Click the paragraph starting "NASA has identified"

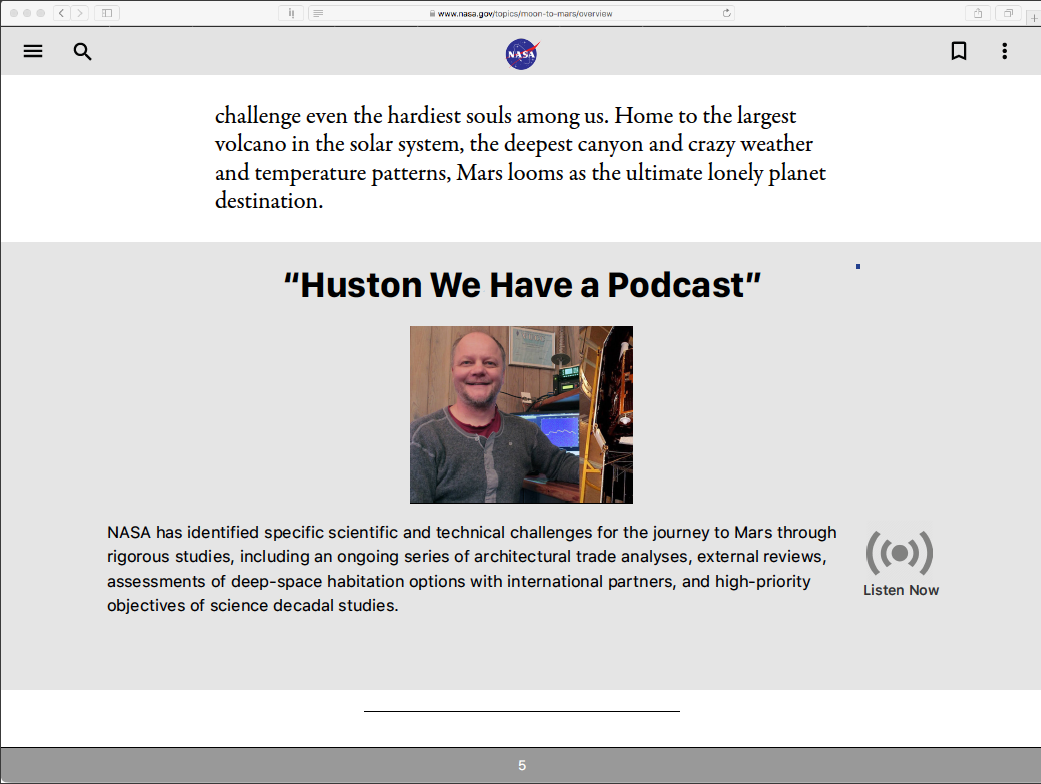click(471, 569)
